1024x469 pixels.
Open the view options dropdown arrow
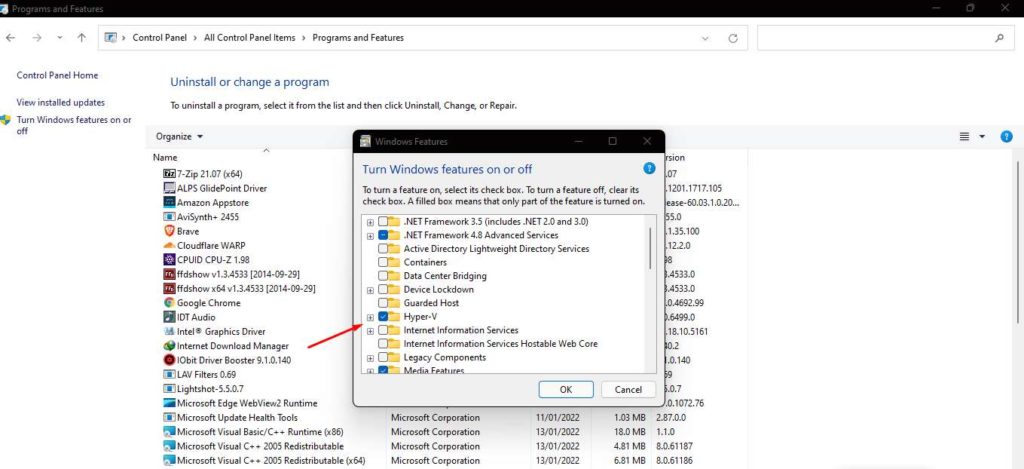982,137
